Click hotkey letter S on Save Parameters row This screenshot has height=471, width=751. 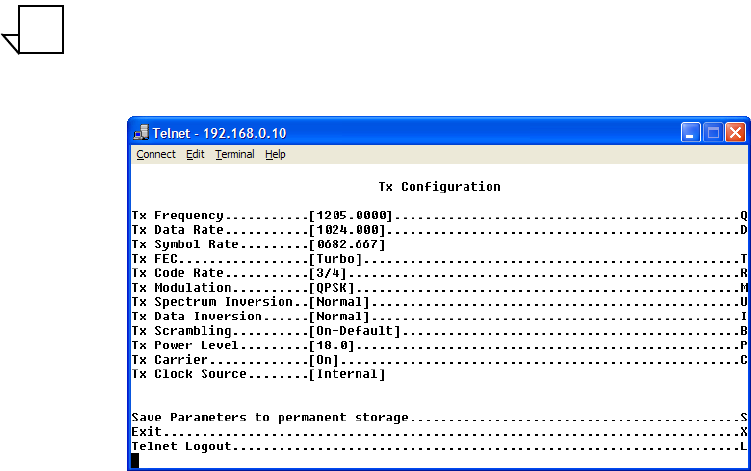(x=744, y=417)
